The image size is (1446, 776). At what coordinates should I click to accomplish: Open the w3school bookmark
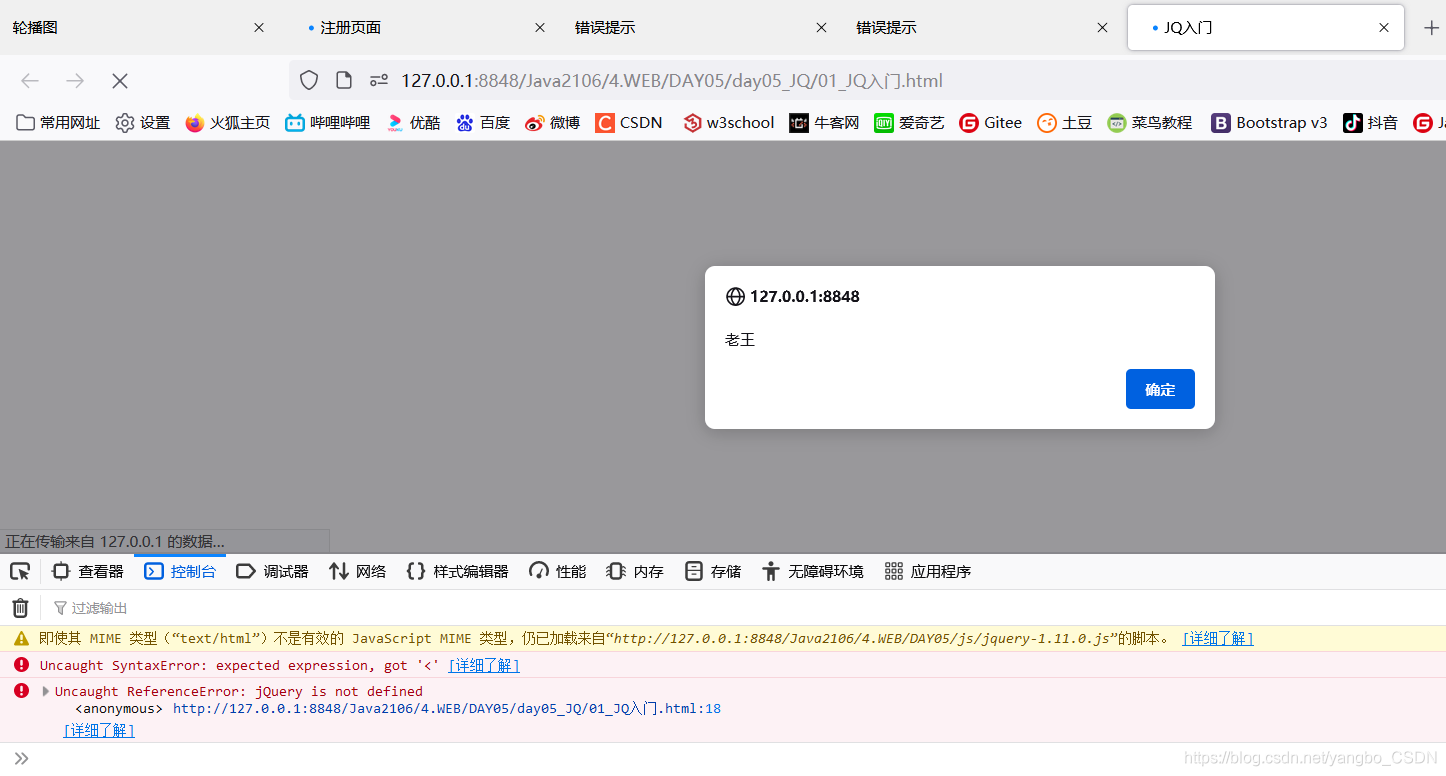point(729,123)
